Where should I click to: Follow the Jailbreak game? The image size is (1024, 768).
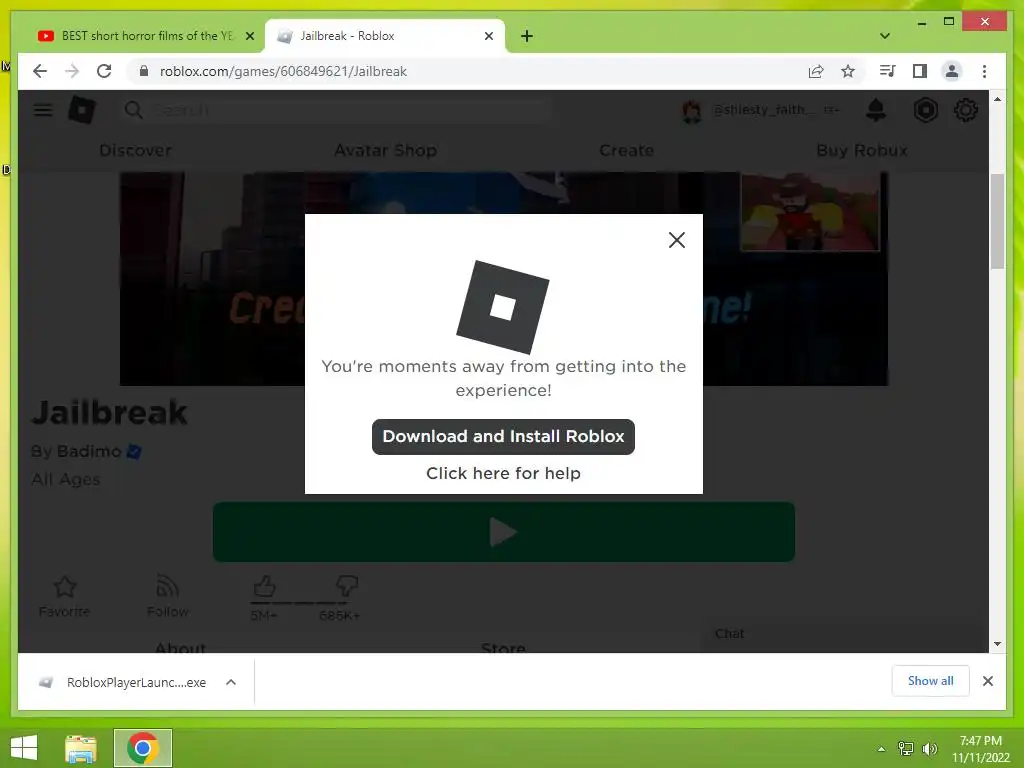(168, 596)
